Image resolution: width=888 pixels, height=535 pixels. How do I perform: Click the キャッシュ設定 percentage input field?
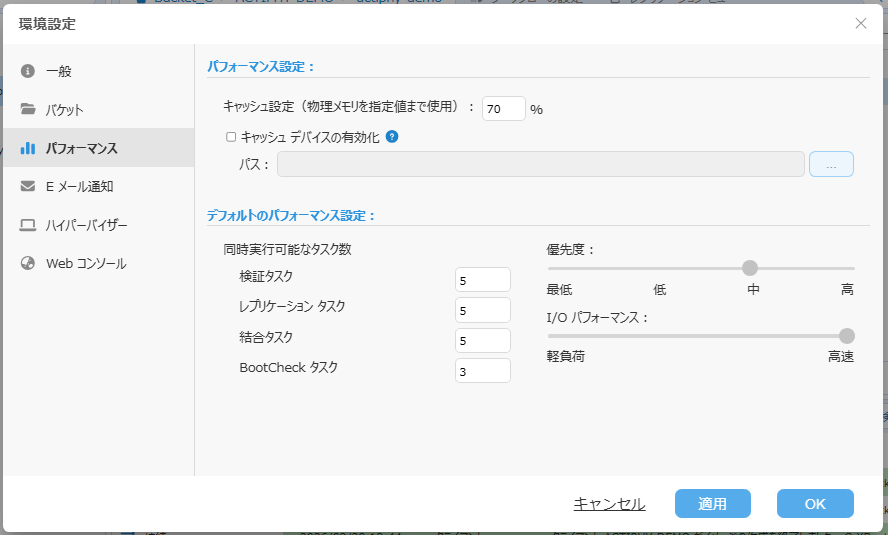(x=503, y=109)
